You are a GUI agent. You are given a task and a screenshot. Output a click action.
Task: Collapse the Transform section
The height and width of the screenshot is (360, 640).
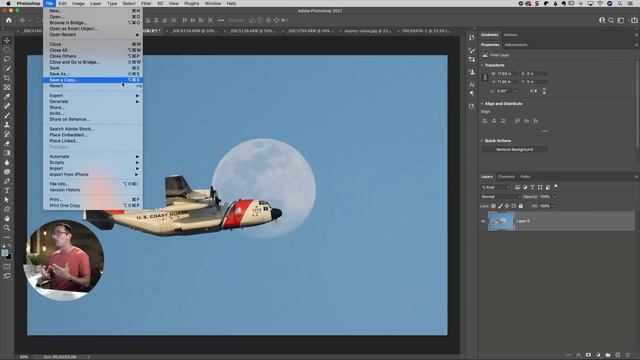482,65
